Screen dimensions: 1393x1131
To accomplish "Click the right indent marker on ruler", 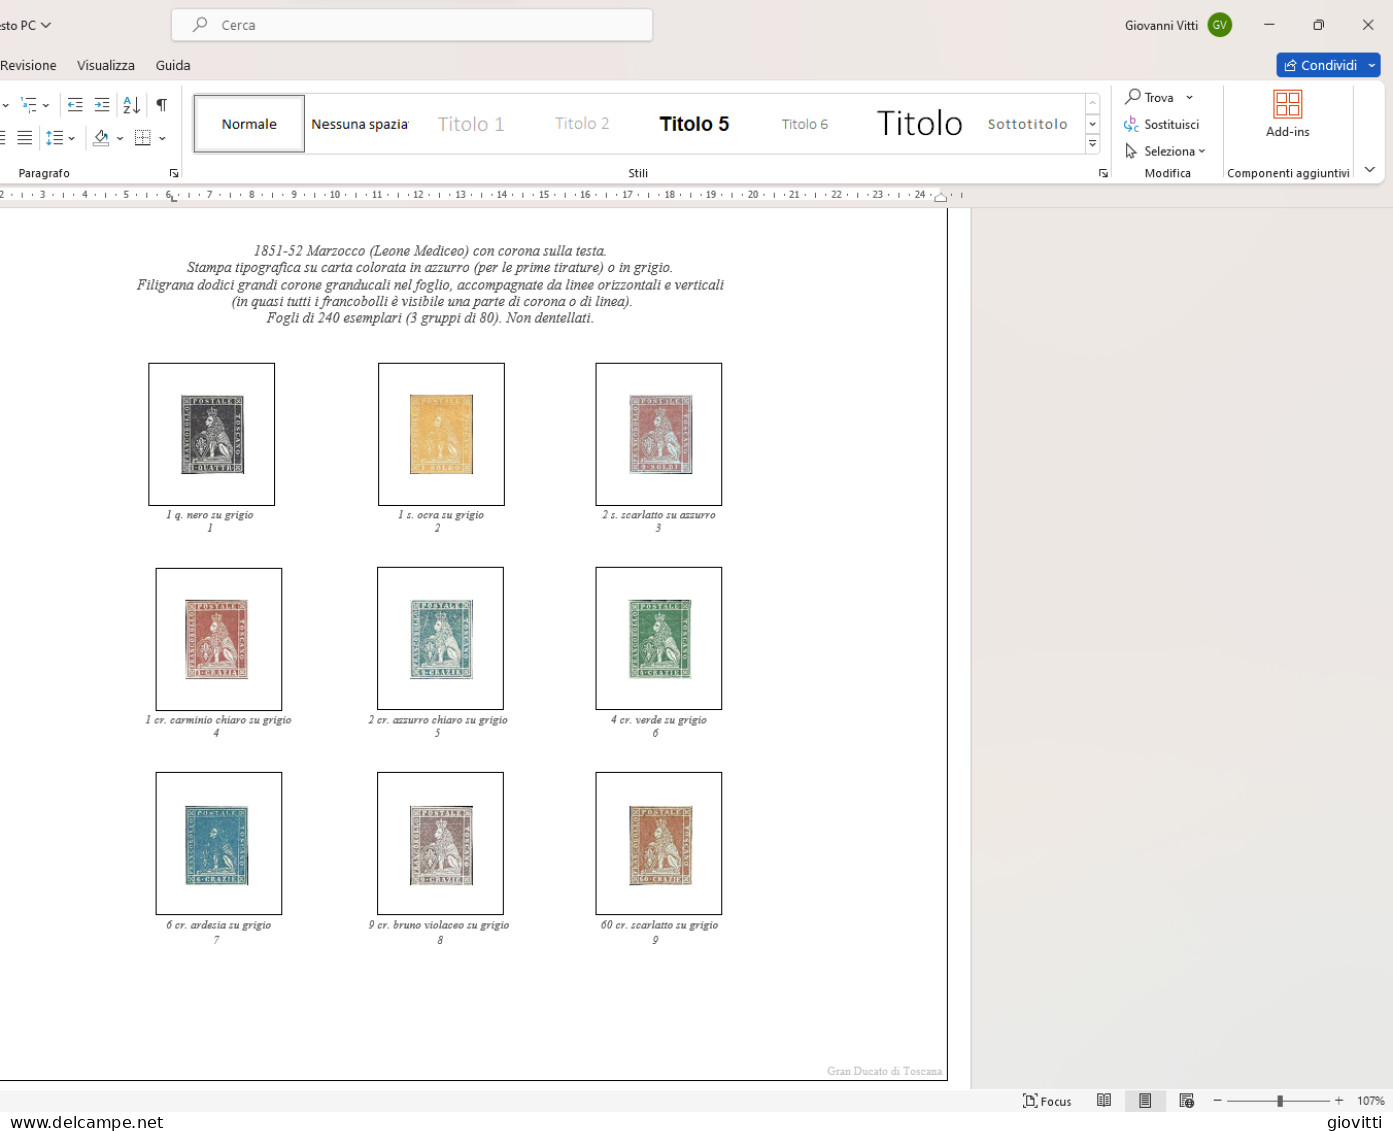I will [x=940, y=198].
